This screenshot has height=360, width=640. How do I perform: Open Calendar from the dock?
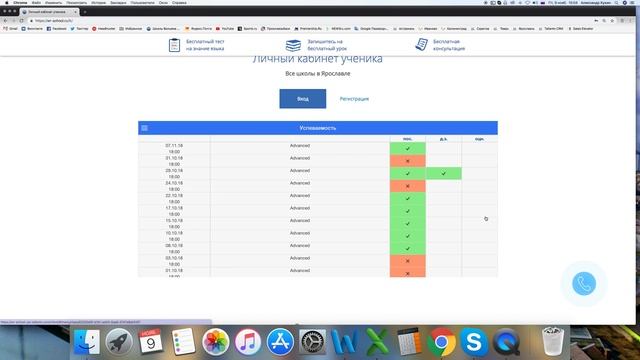(151, 342)
